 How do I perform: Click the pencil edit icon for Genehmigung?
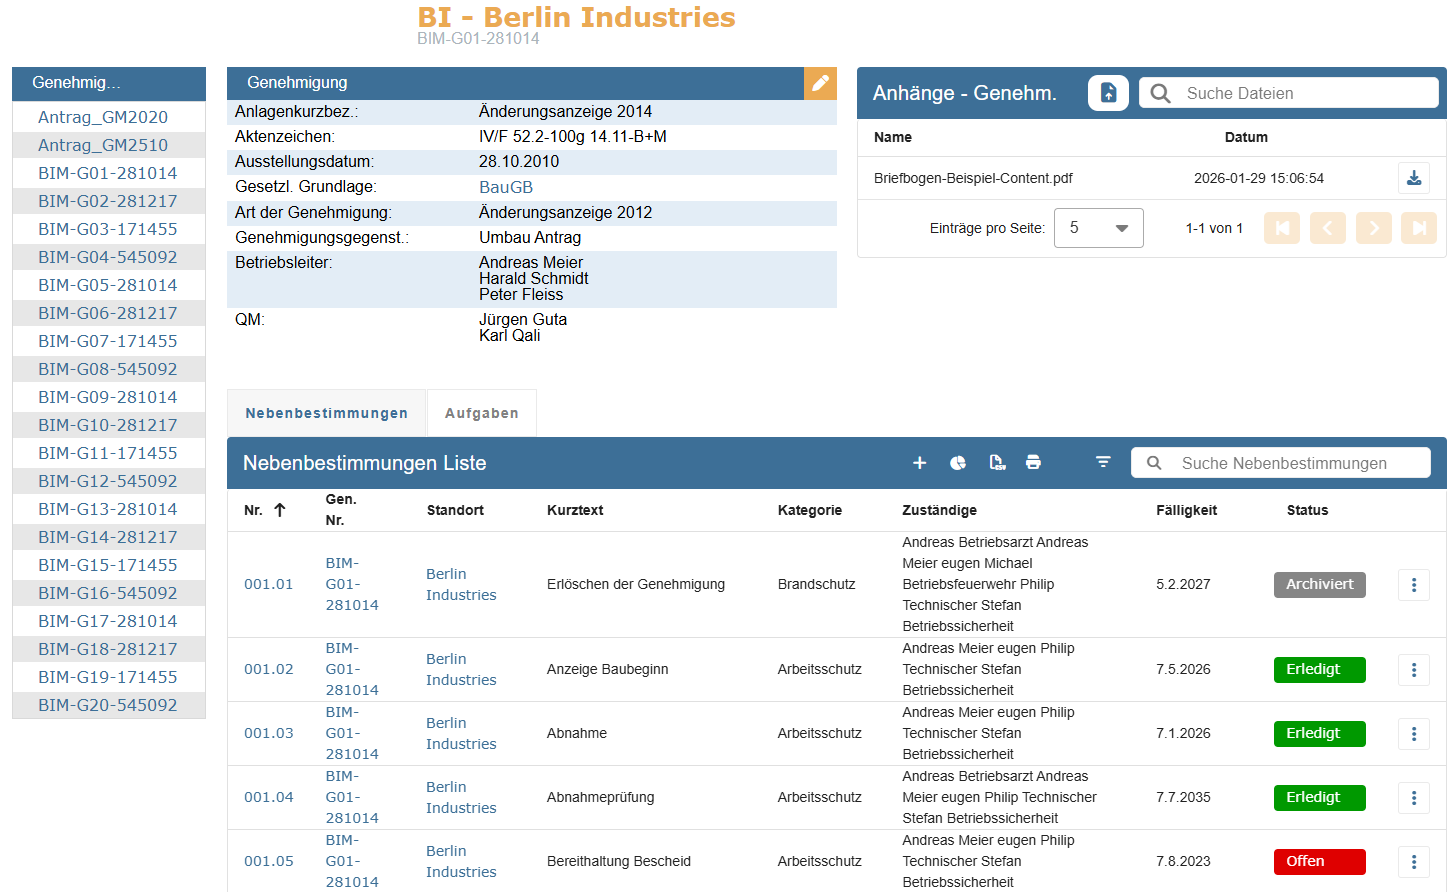pos(820,83)
